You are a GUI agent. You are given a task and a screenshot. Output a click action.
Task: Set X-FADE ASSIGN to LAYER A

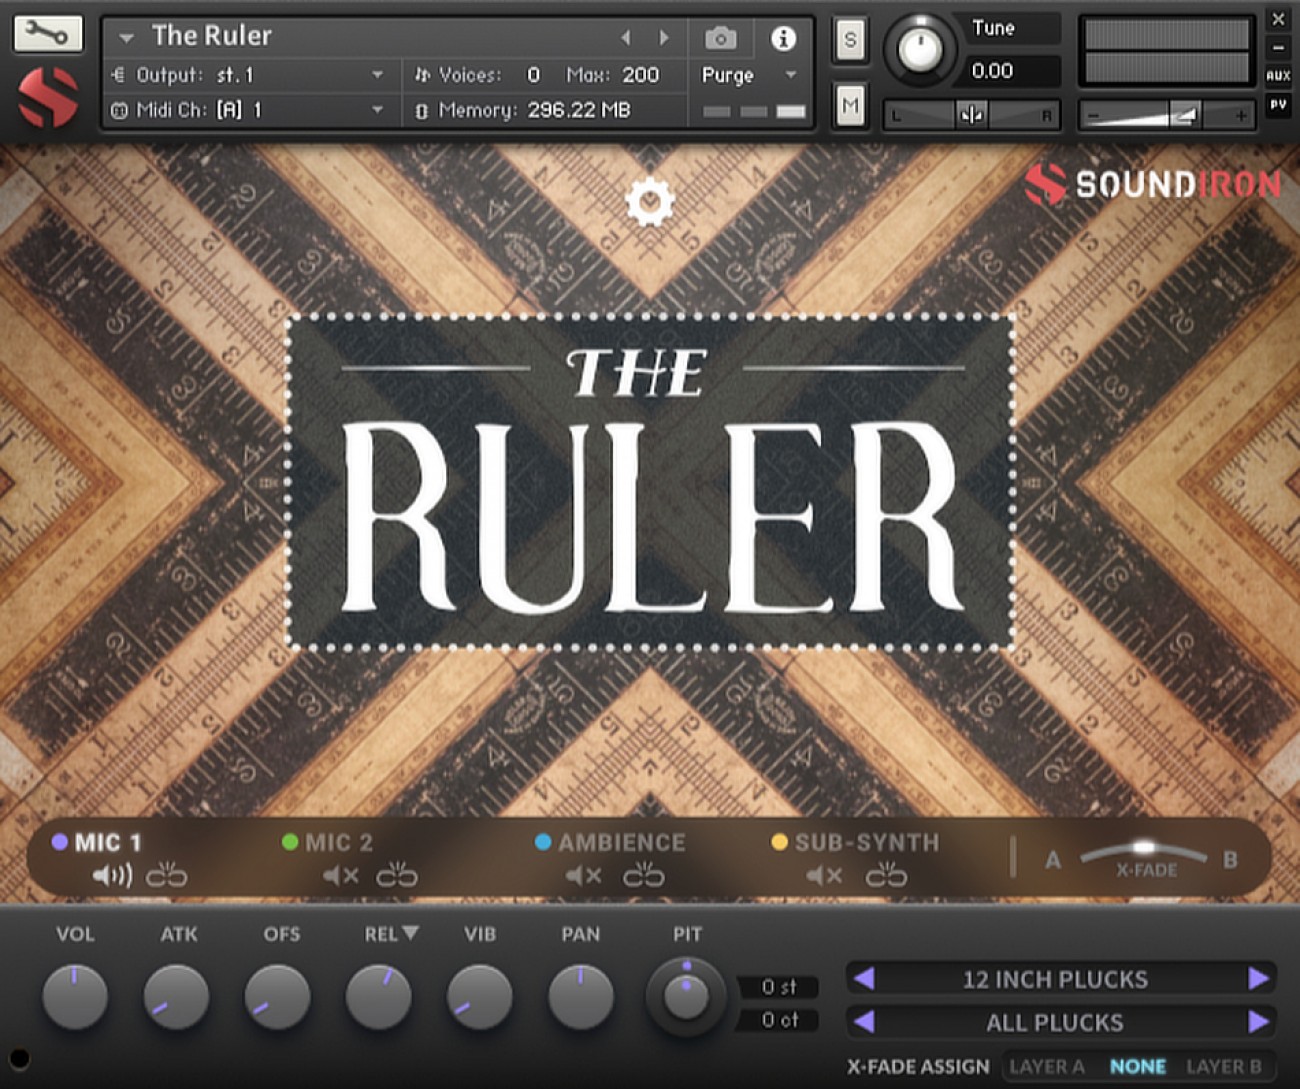pyautogui.click(x=1047, y=1066)
